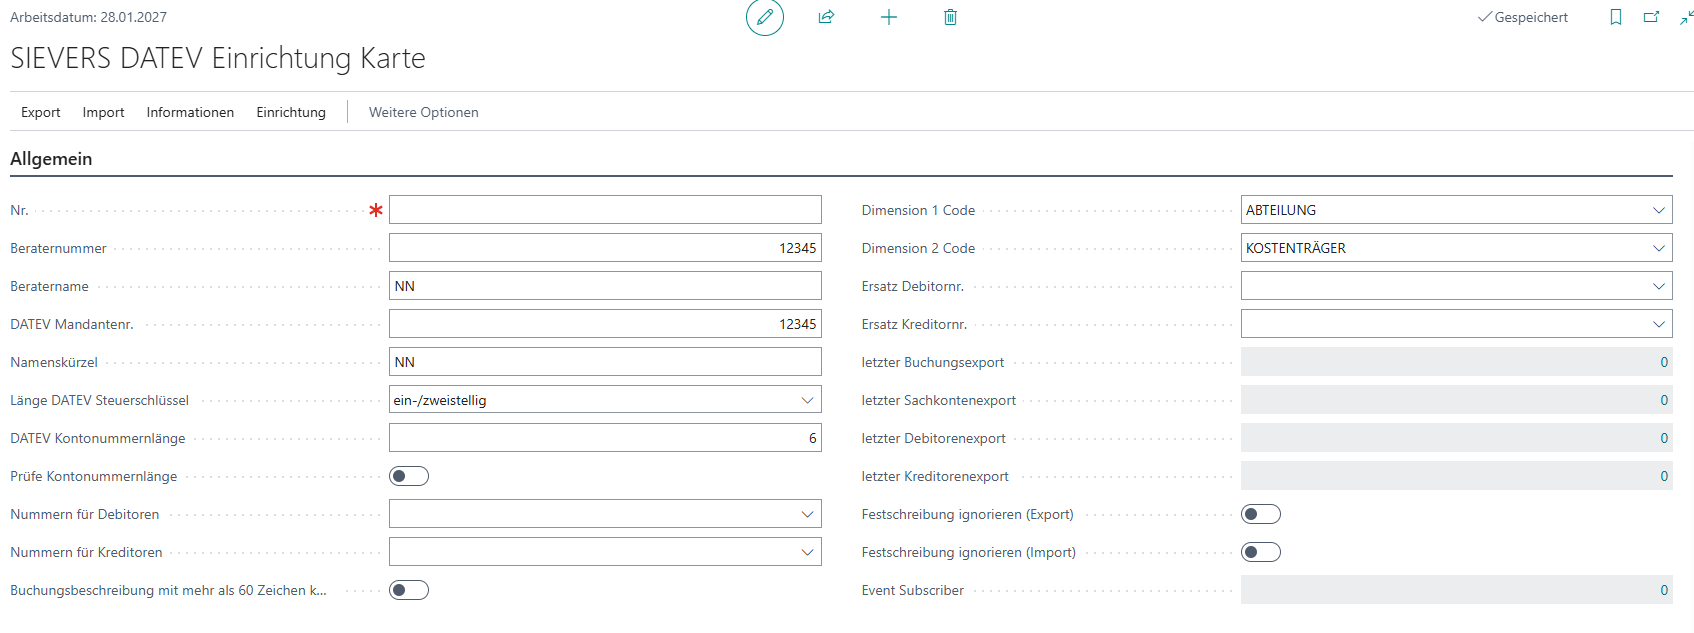Expand the Dimension 1 Code dropdown

point(1659,210)
